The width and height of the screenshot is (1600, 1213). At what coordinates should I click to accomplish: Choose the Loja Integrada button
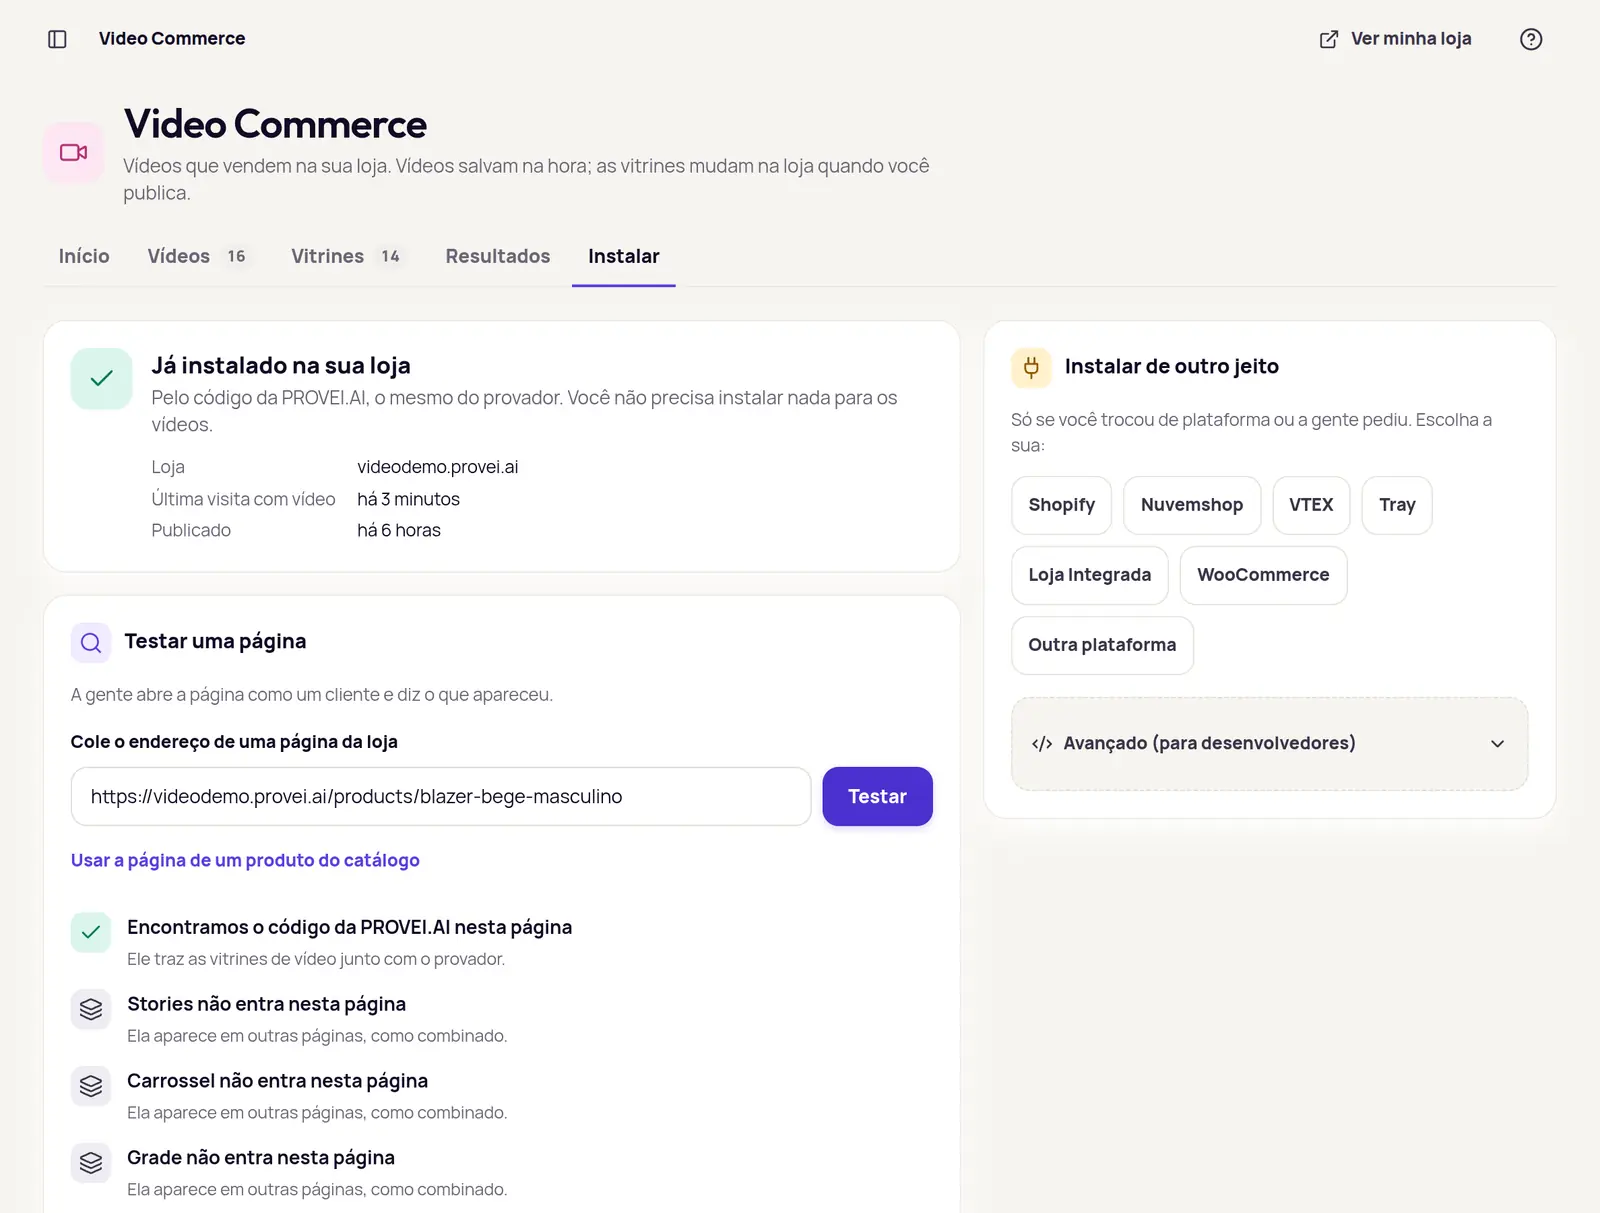(x=1090, y=575)
